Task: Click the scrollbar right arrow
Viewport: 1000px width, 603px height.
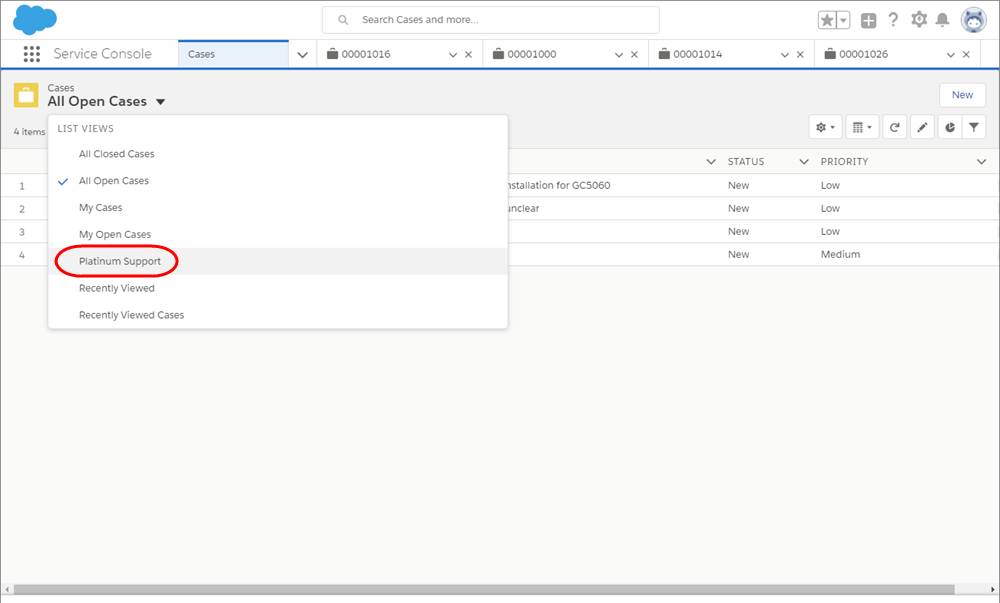Action: pos(992,590)
